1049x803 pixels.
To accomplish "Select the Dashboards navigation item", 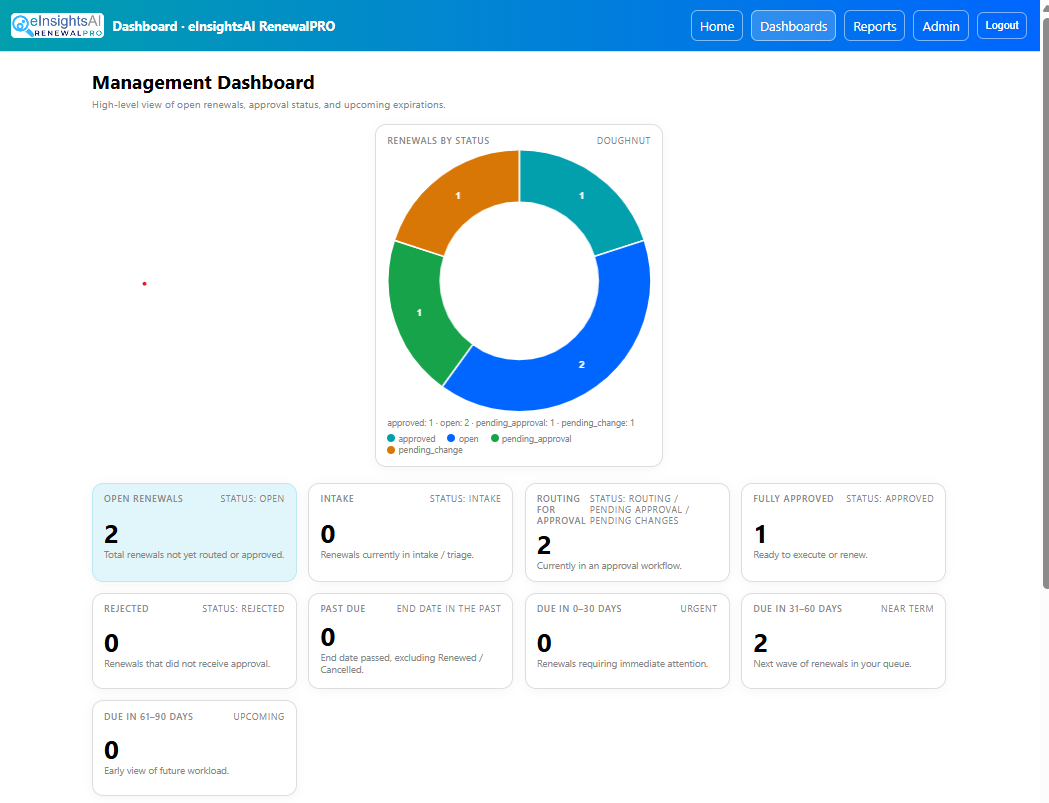I will click(x=793, y=25).
